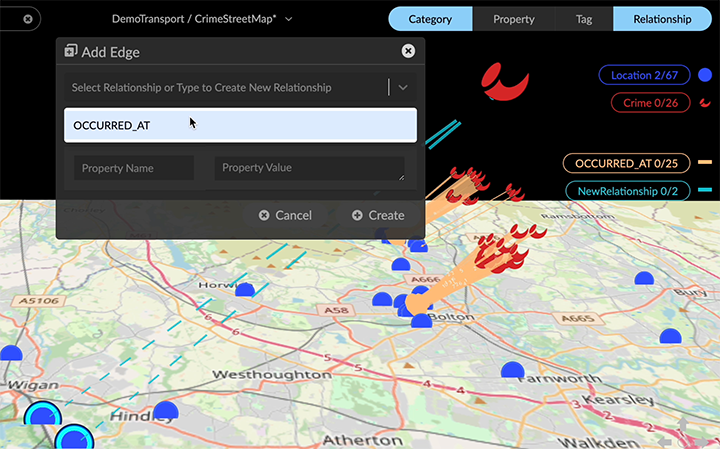This screenshot has width=720, height=449.
Task: Click the red Crime category icon
Action: pos(706,102)
